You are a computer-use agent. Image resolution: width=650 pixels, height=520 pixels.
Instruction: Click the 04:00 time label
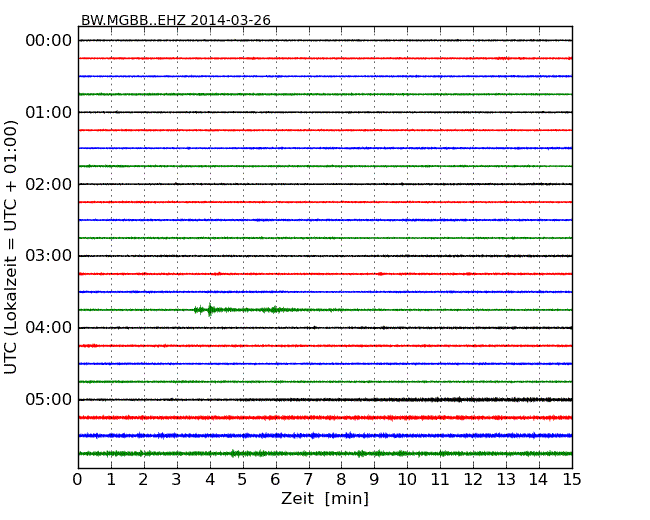pyautogui.click(x=49, y=328)
